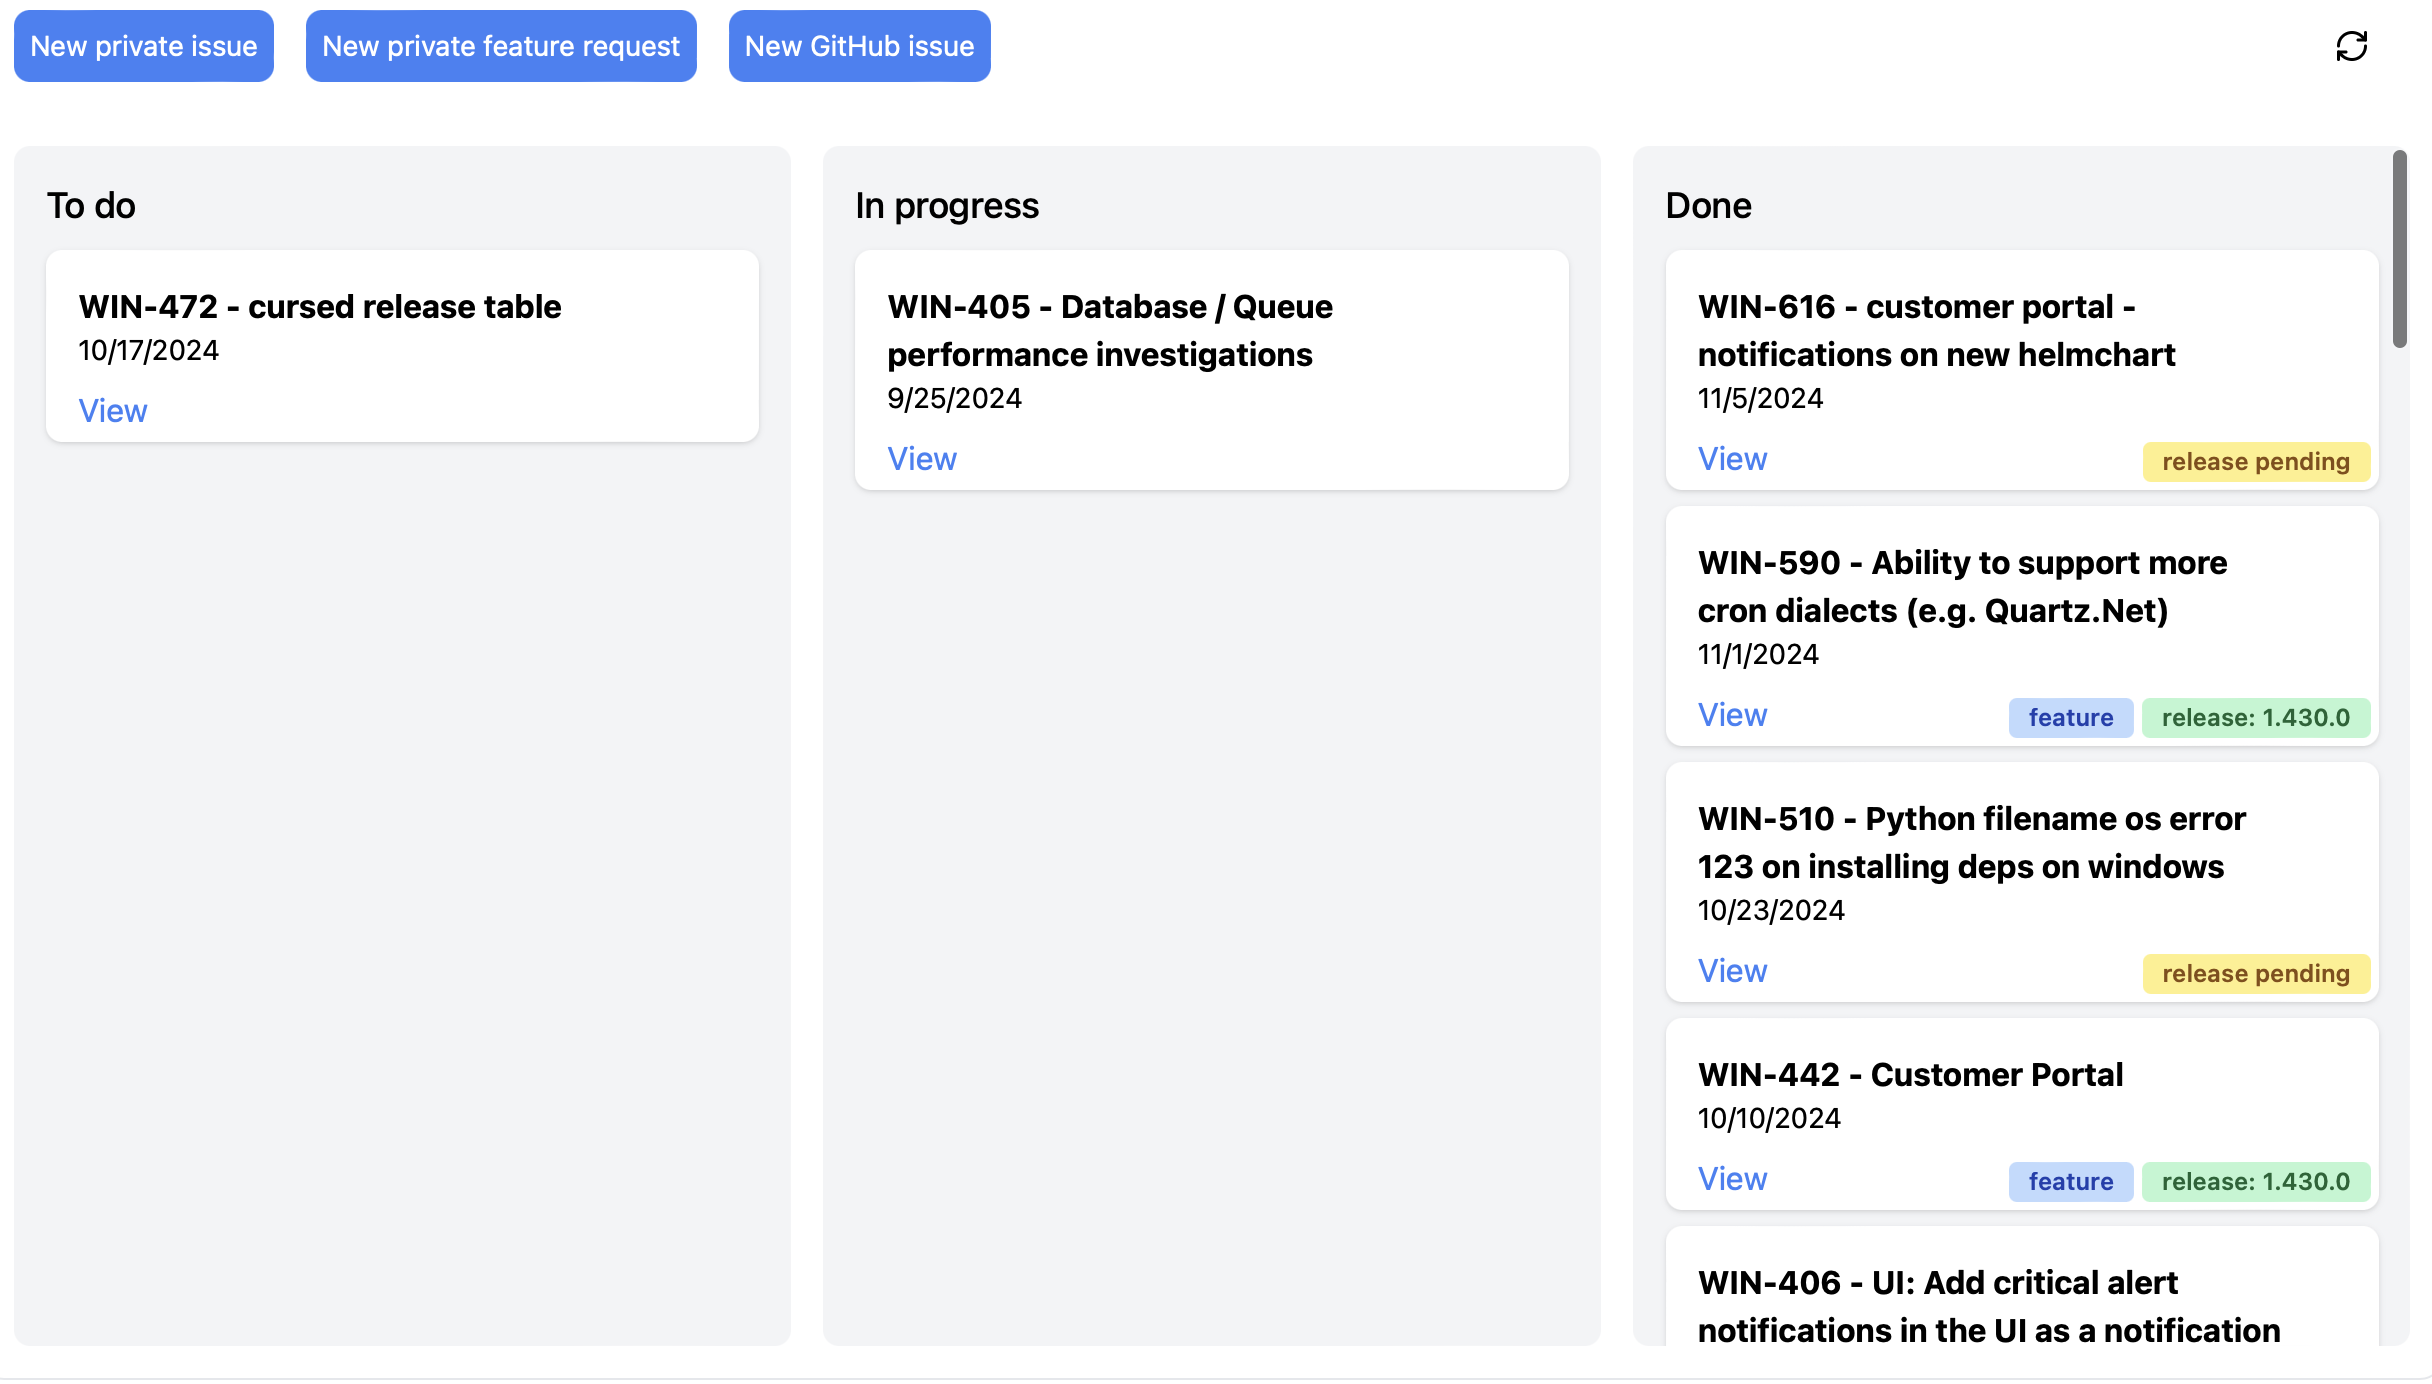Select the feature tag on WIN-590
The height and width of the screenshot is (1384, 2432).
pos(2070,717)
